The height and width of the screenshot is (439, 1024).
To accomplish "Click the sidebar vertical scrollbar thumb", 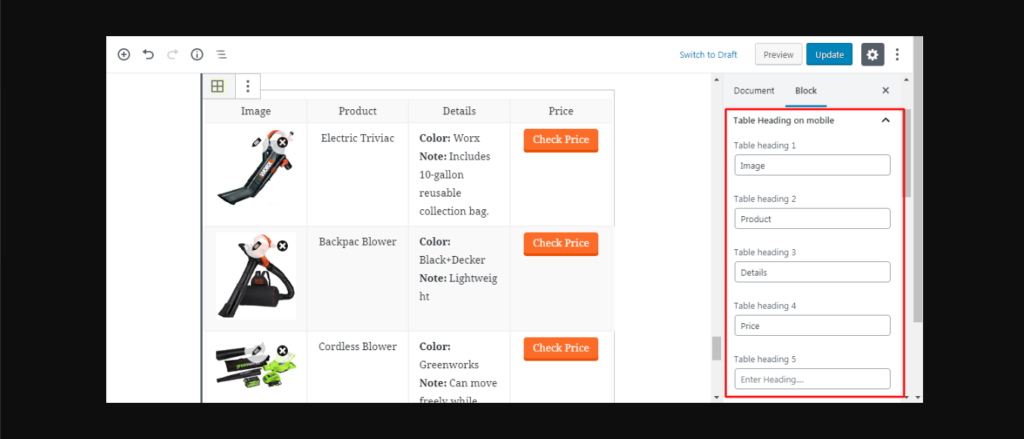I will (908, 153).
